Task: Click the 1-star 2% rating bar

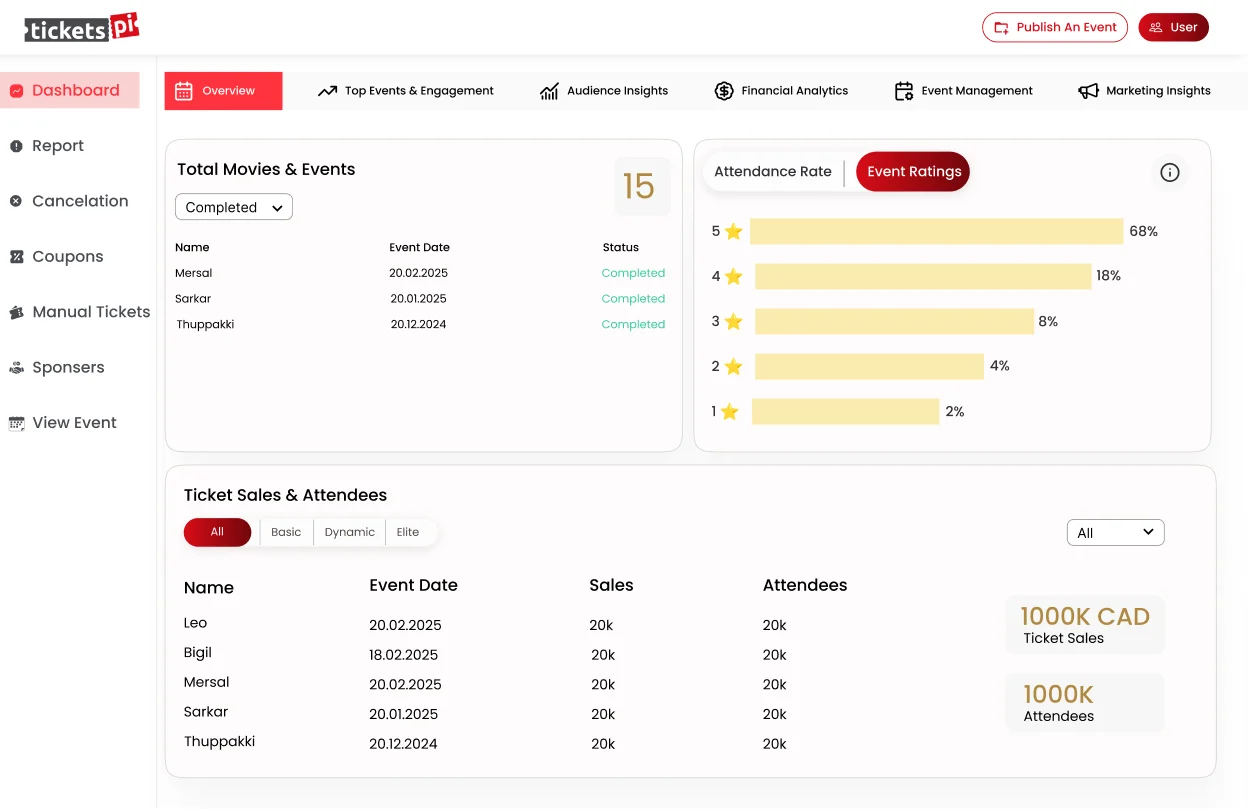Action: click(845, 412)
